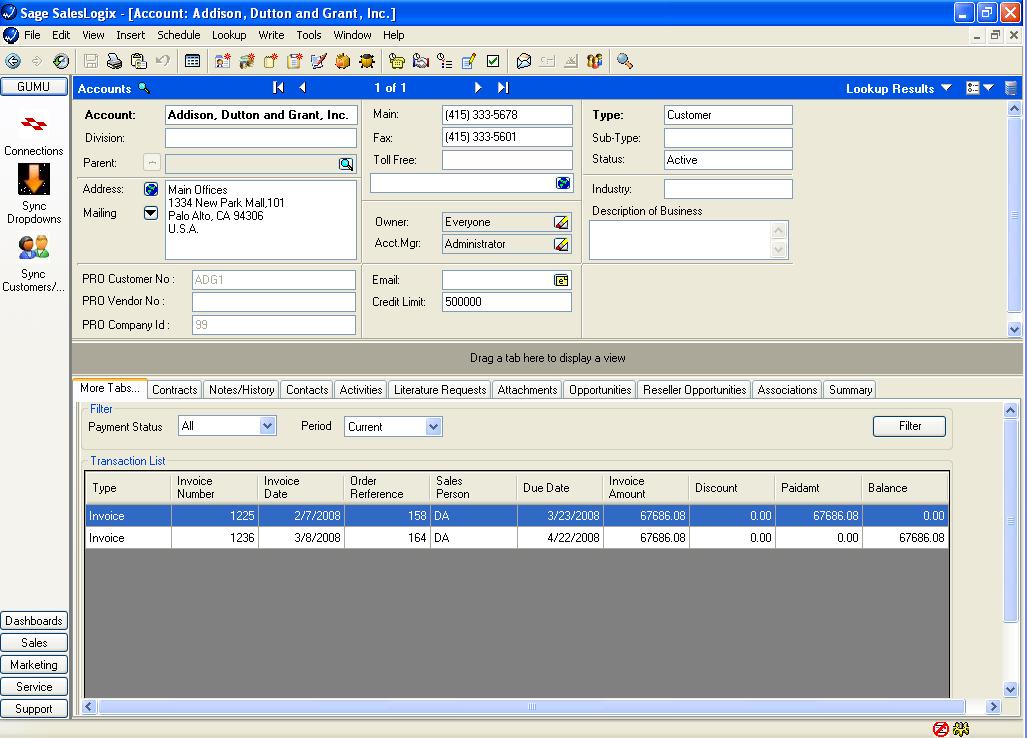
Task: Schedule a To-Do via list icon
Action: coord(445,62)
